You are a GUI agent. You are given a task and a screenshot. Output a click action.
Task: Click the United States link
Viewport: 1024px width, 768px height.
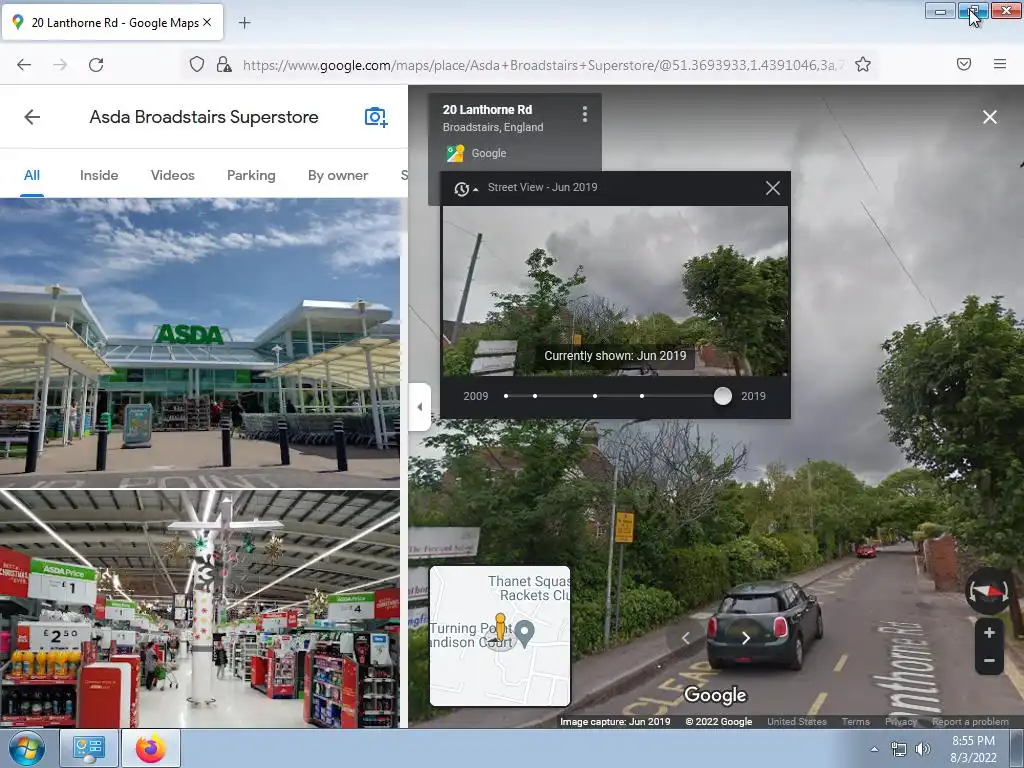(797, 722)
